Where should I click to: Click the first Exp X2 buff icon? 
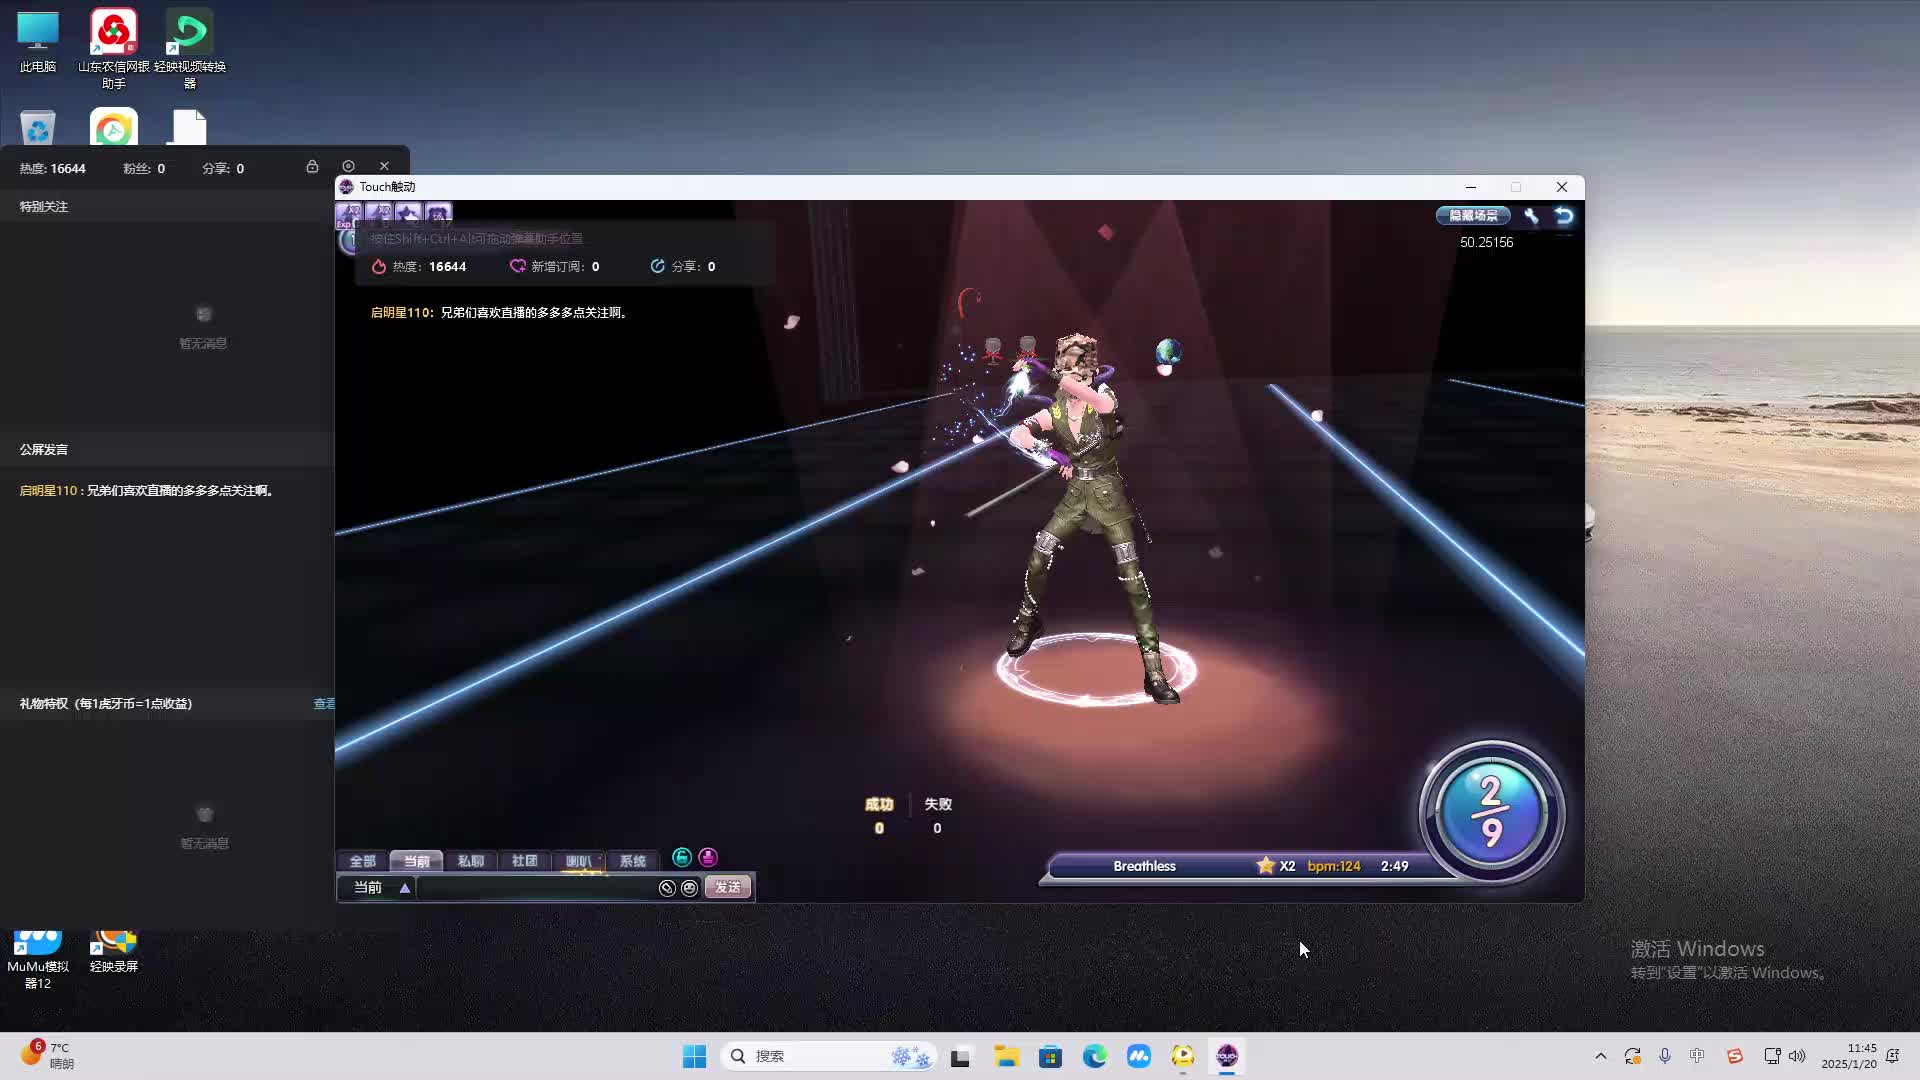[349, 213]
